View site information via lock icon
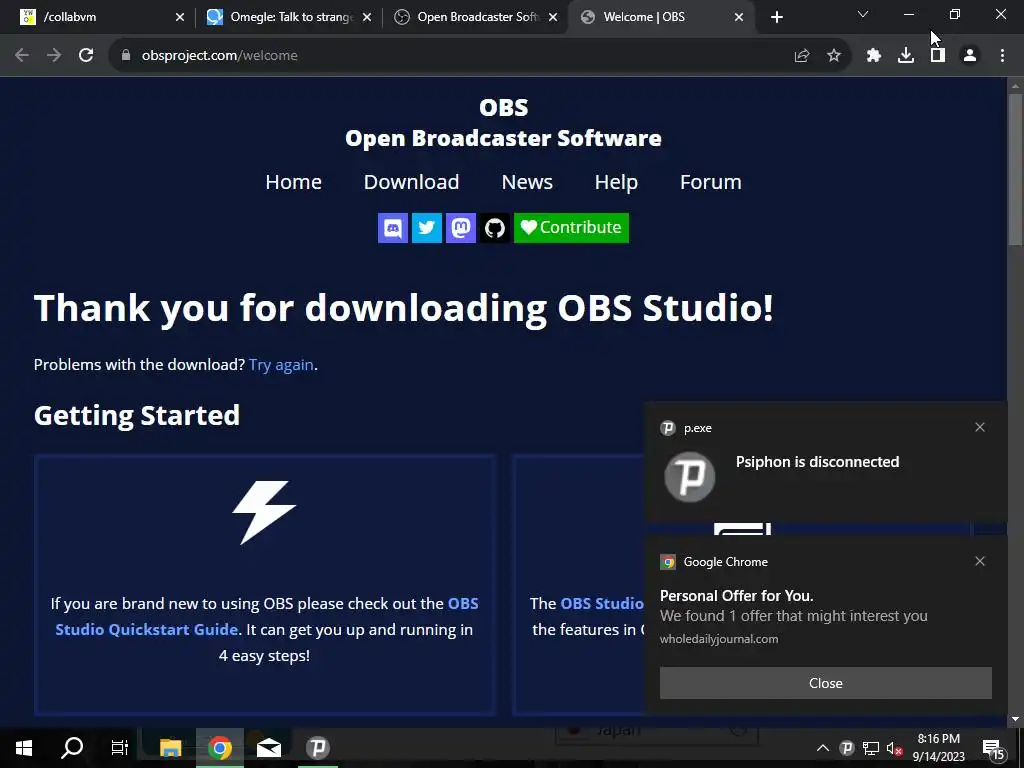Image resolution: width=1024 pixels, height=768 pixels. (x=126, y=56)
